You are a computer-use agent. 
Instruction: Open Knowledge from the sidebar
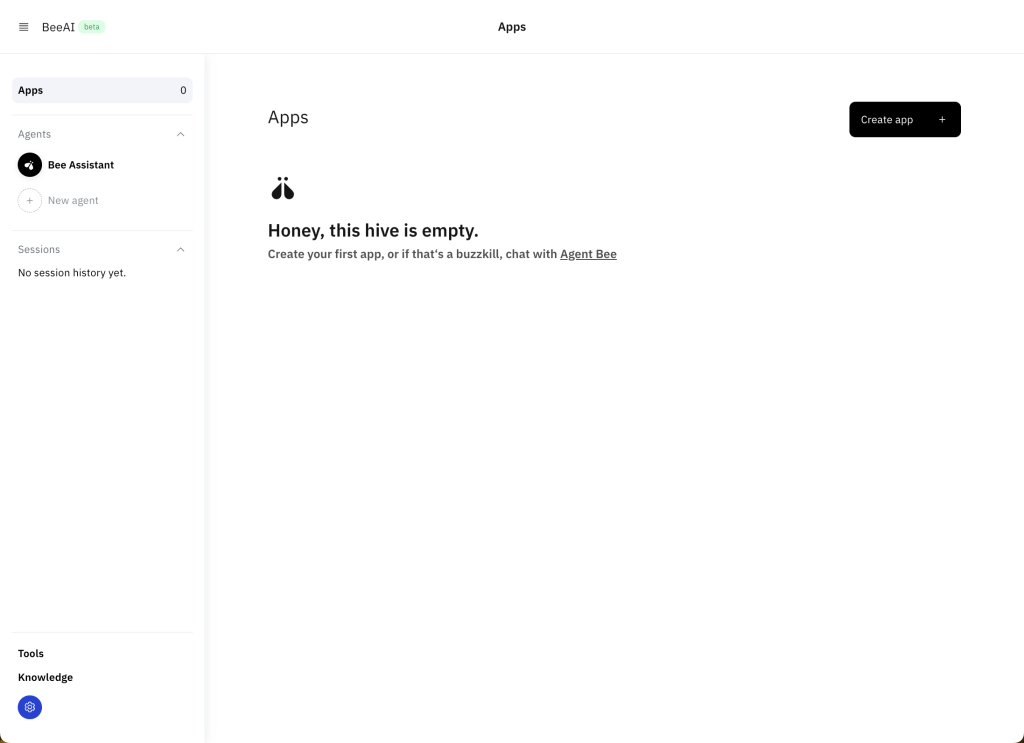pyautogui.click(x=45, y=677)
